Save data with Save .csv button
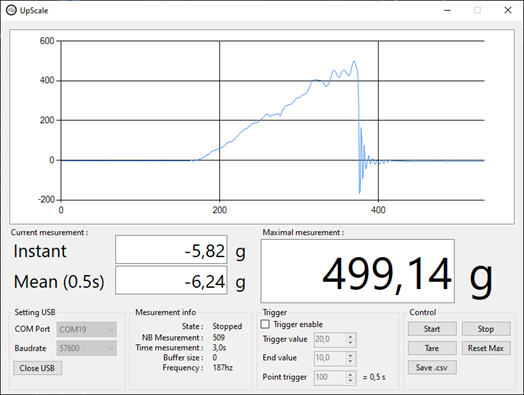The width and height of the screenshot is (524, 395). point(432,368)
